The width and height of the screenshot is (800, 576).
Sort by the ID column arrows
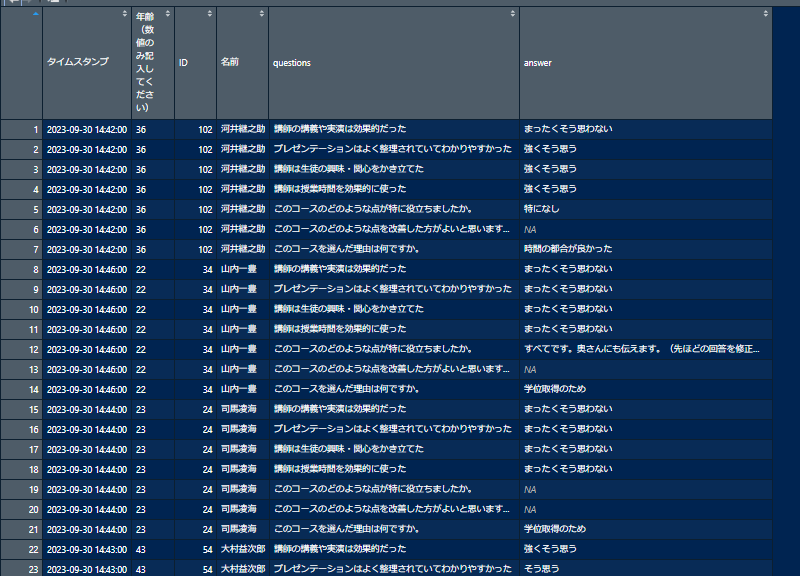click(x=209, y=14)
